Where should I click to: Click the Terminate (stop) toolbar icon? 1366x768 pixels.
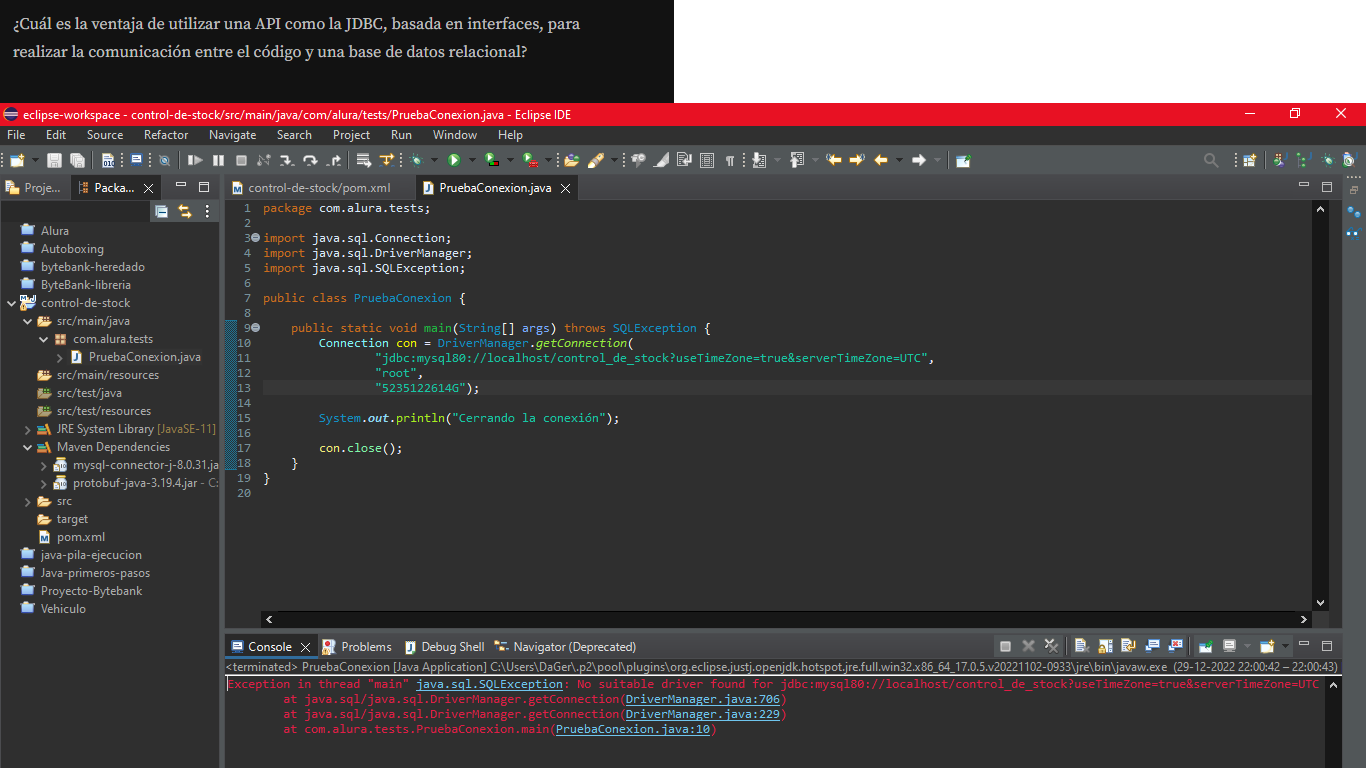[x=241, y=160]
